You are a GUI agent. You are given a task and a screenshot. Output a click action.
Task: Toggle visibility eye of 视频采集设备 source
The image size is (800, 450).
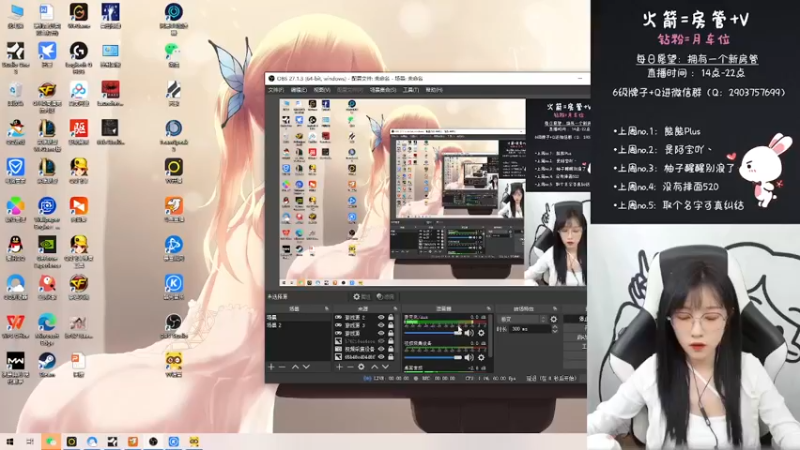[381, 349]
